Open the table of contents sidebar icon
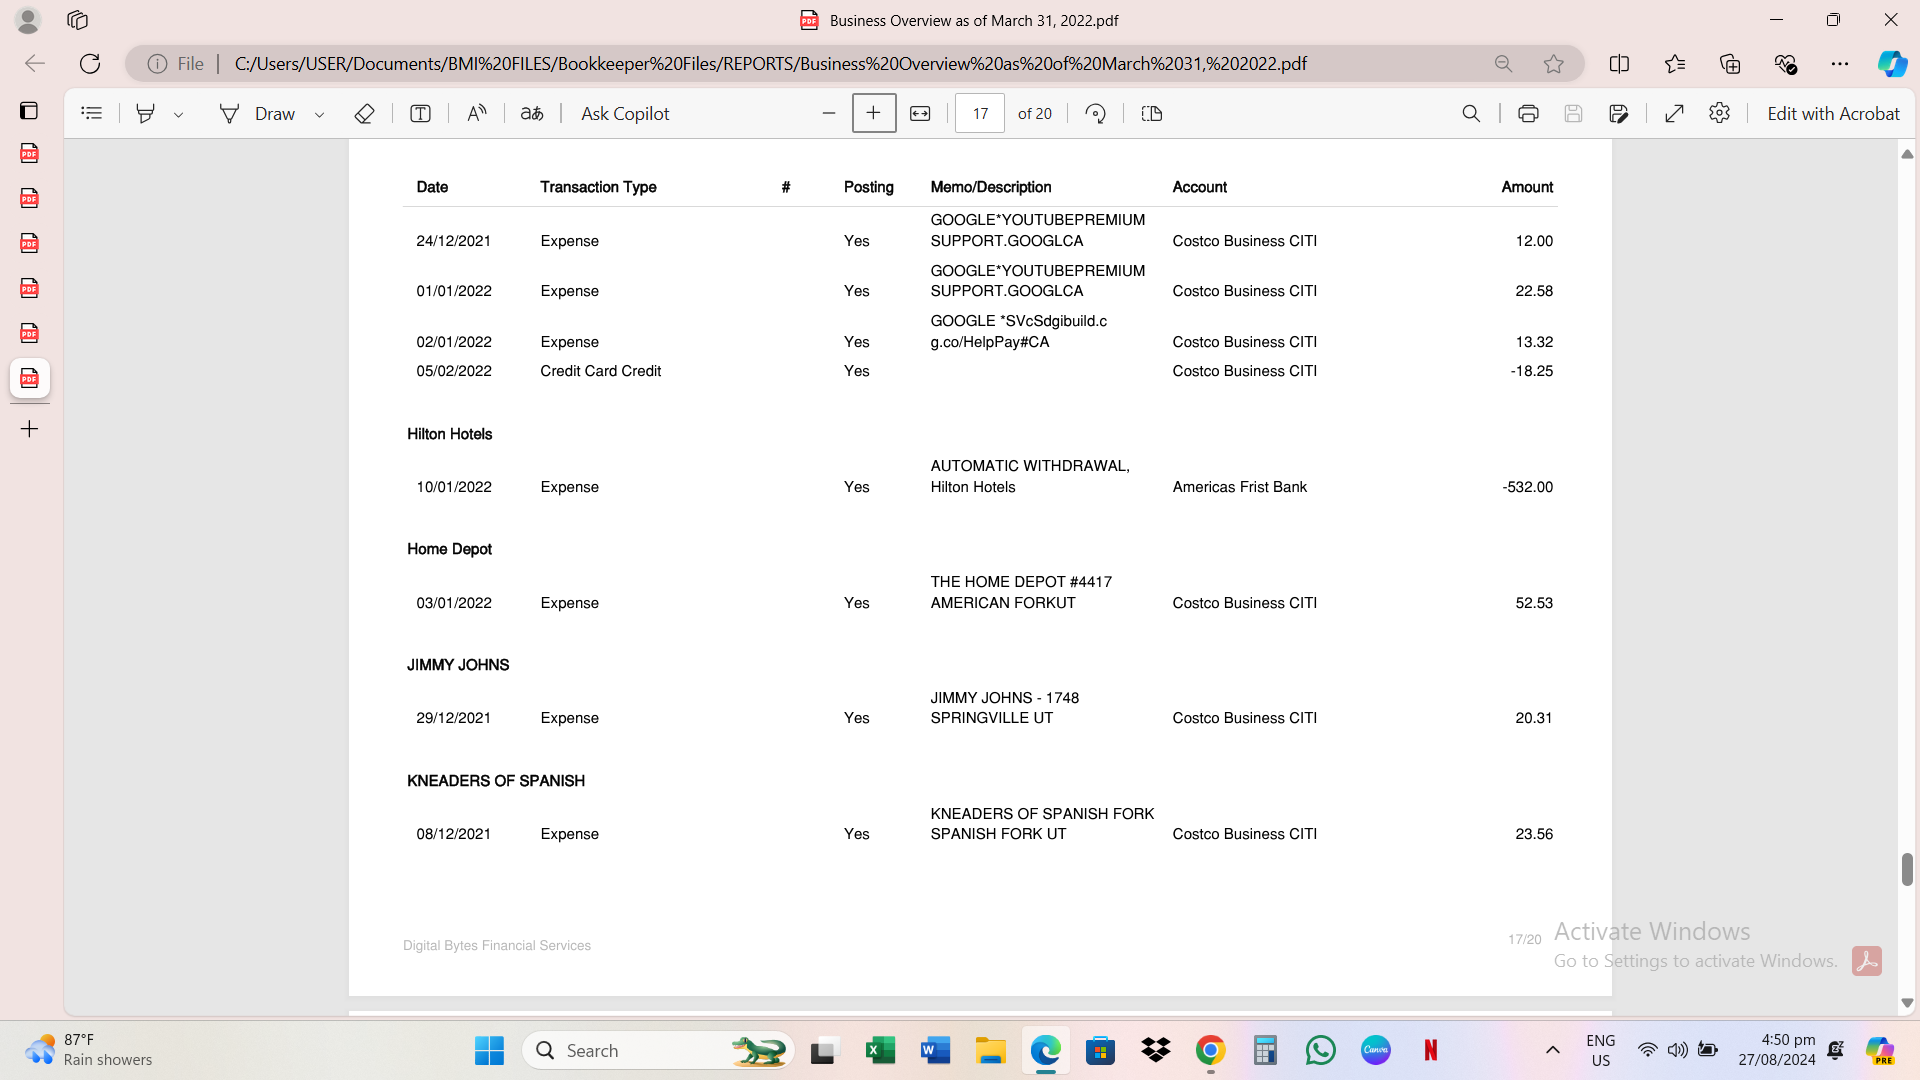The height and width of the screenshot is (1080, 1920). click(x=92, y=114)
